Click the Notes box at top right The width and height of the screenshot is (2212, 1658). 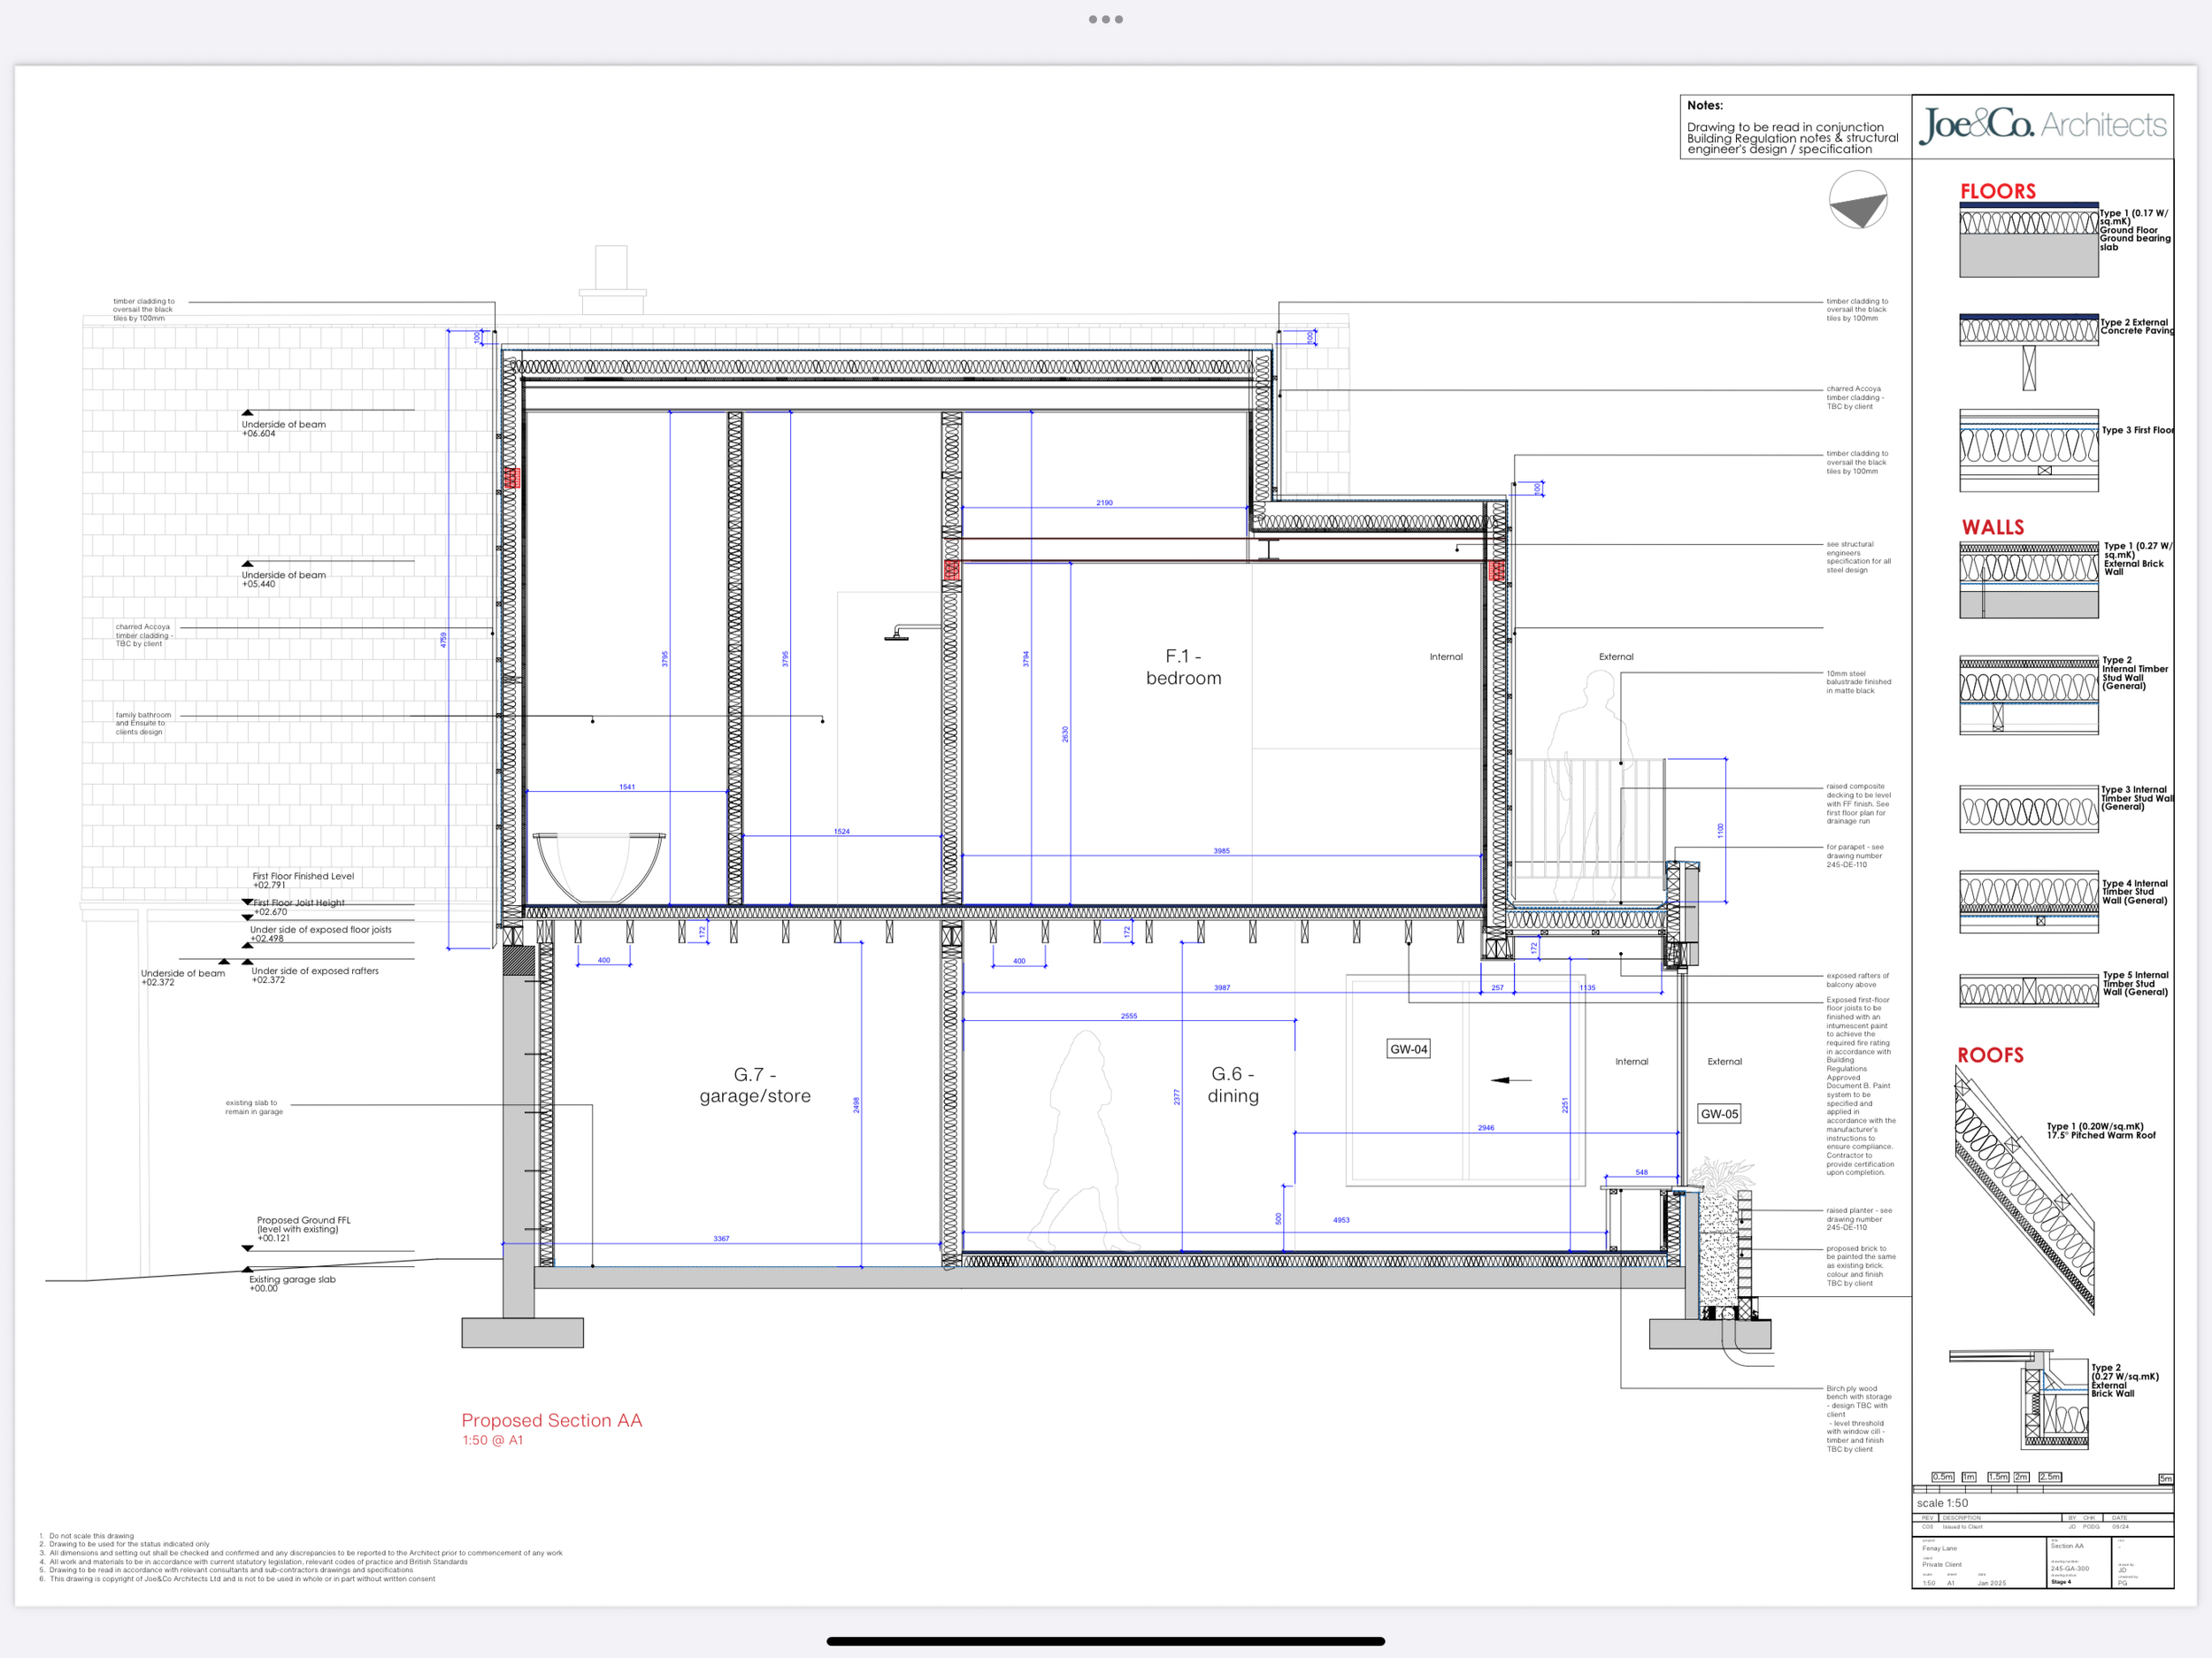1794,127
